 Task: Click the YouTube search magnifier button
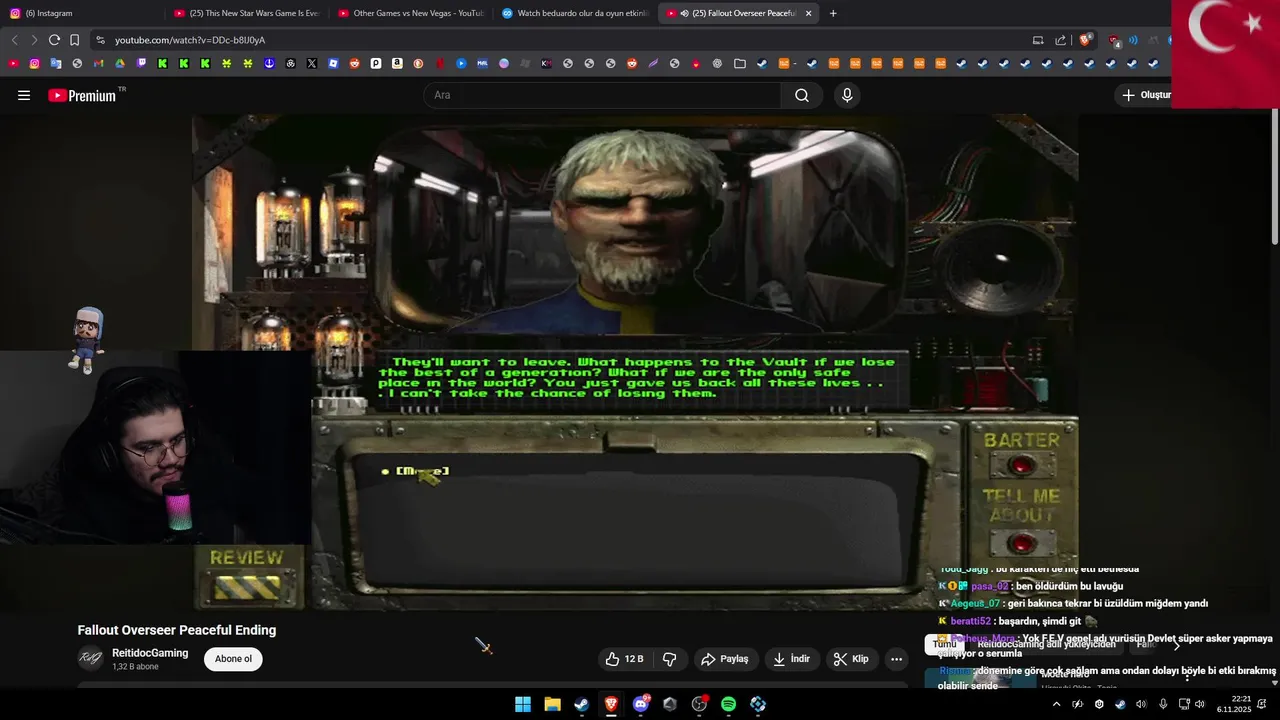click(x=802, y=95)
